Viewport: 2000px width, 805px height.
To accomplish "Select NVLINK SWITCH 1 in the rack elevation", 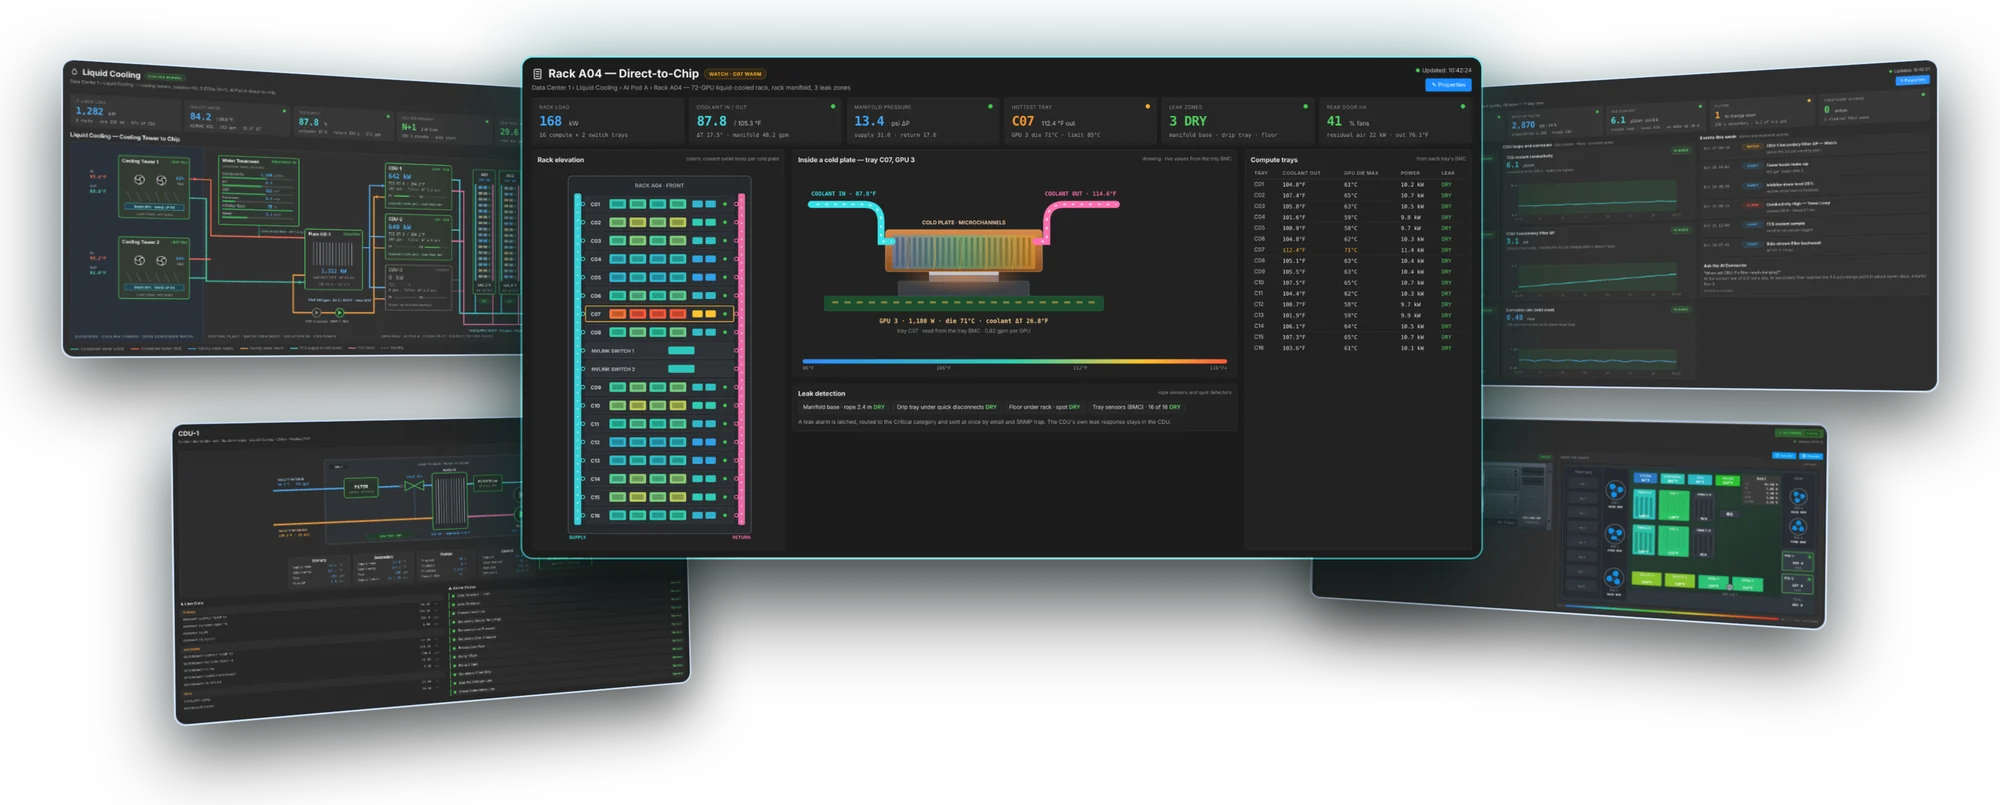I will (659, 351).
